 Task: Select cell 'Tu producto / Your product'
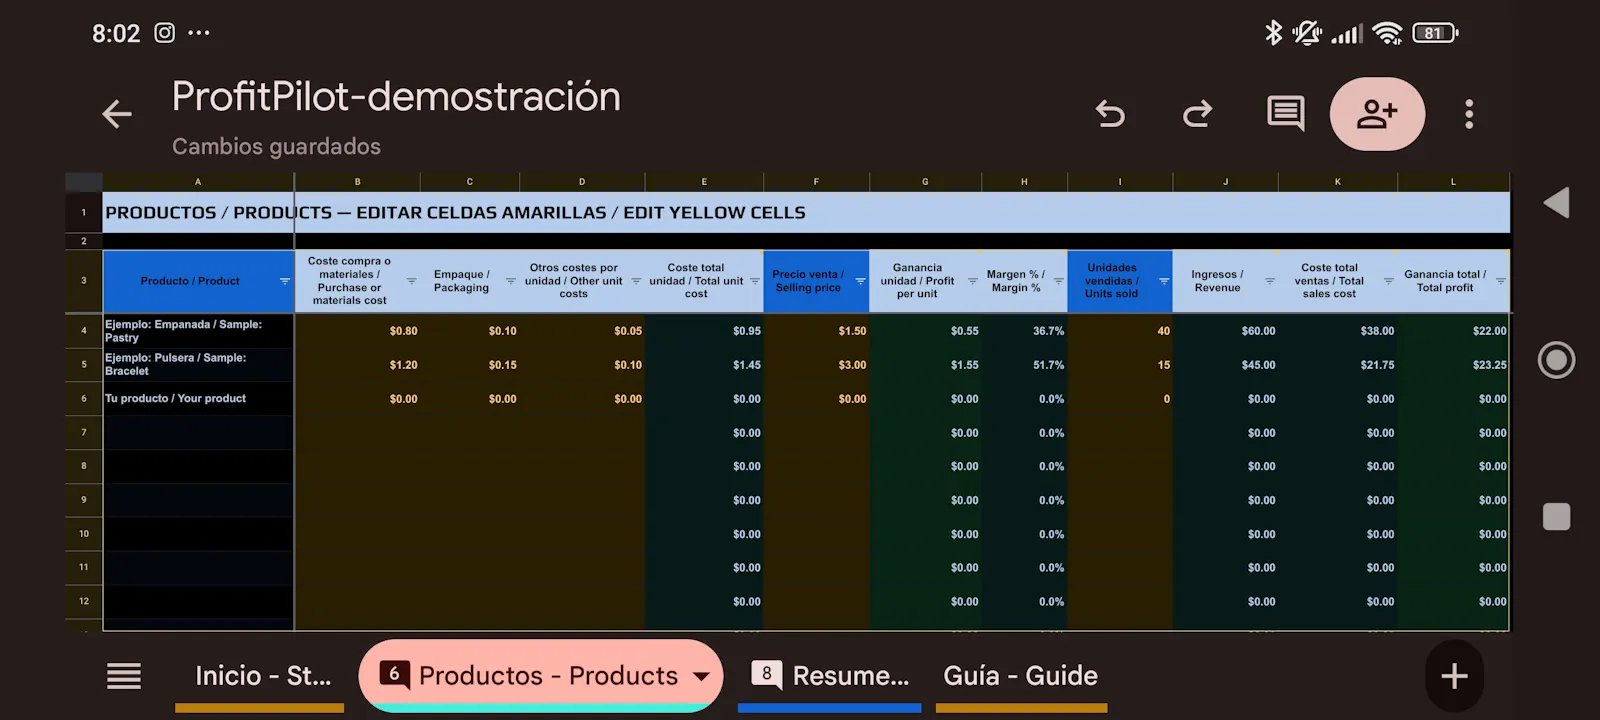point(198,399)
